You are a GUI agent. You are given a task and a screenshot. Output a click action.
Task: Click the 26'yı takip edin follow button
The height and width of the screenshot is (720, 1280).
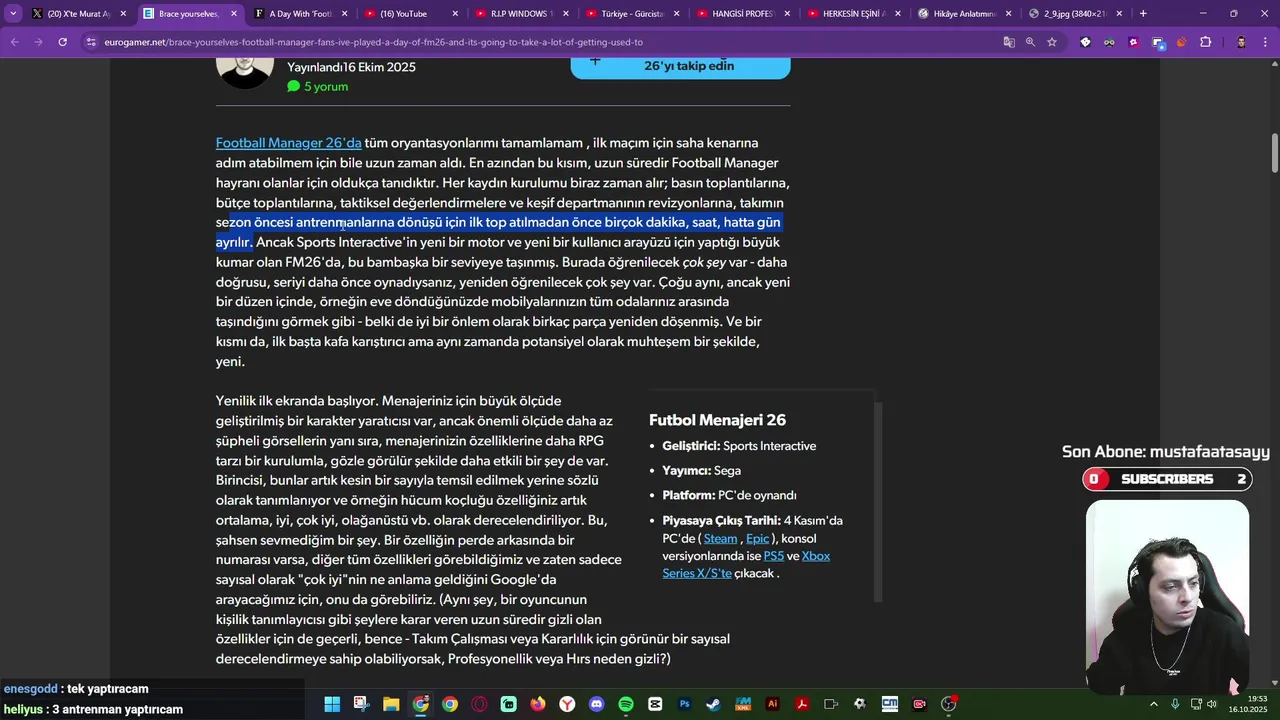click(680, 66)
